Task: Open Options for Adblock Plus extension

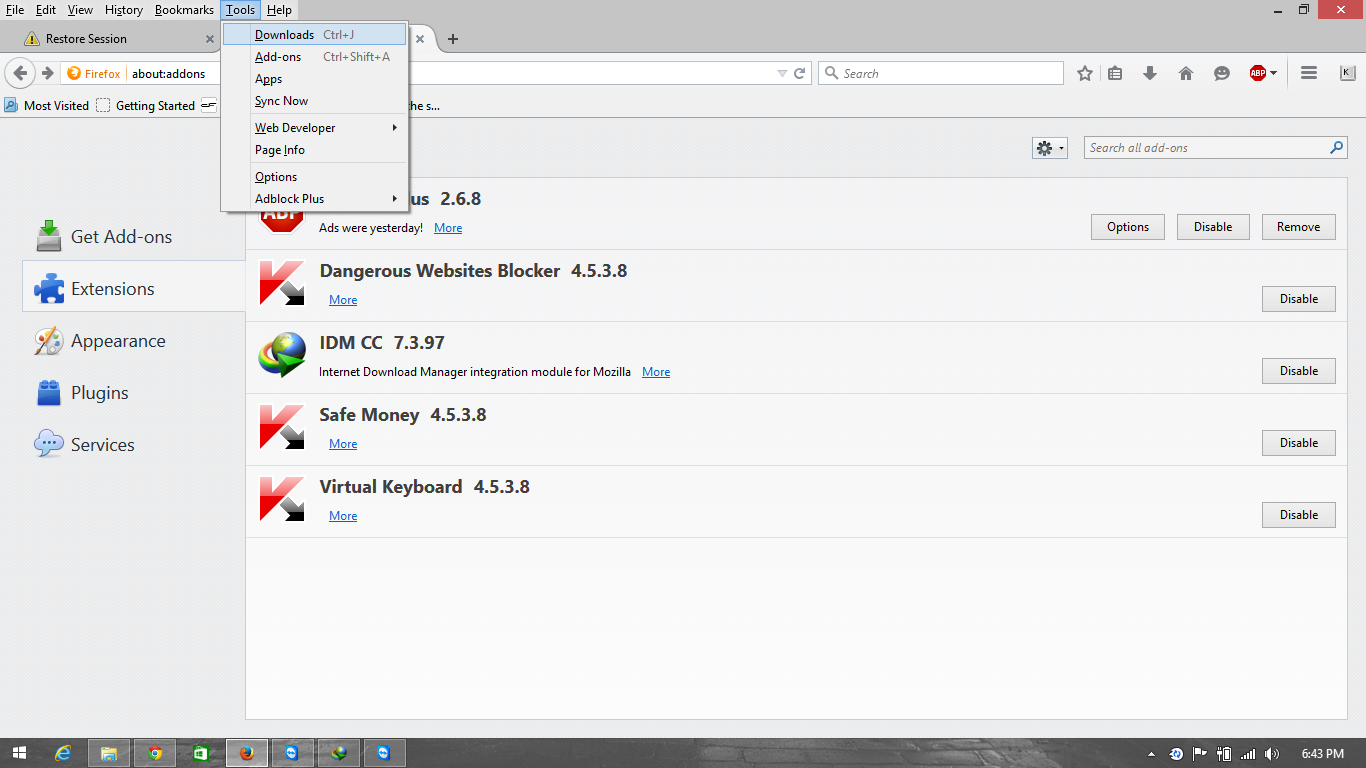Action: (x=1128, y=227)
